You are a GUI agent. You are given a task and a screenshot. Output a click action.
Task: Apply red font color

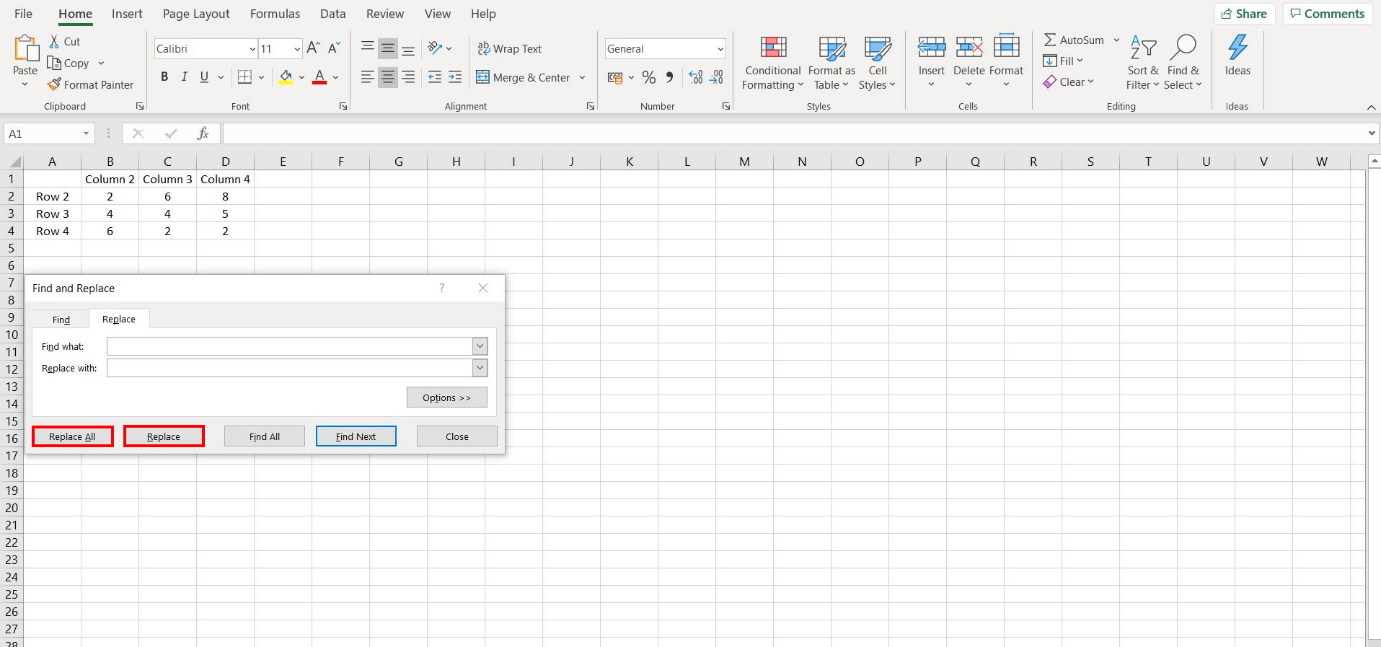pos(319,77)
